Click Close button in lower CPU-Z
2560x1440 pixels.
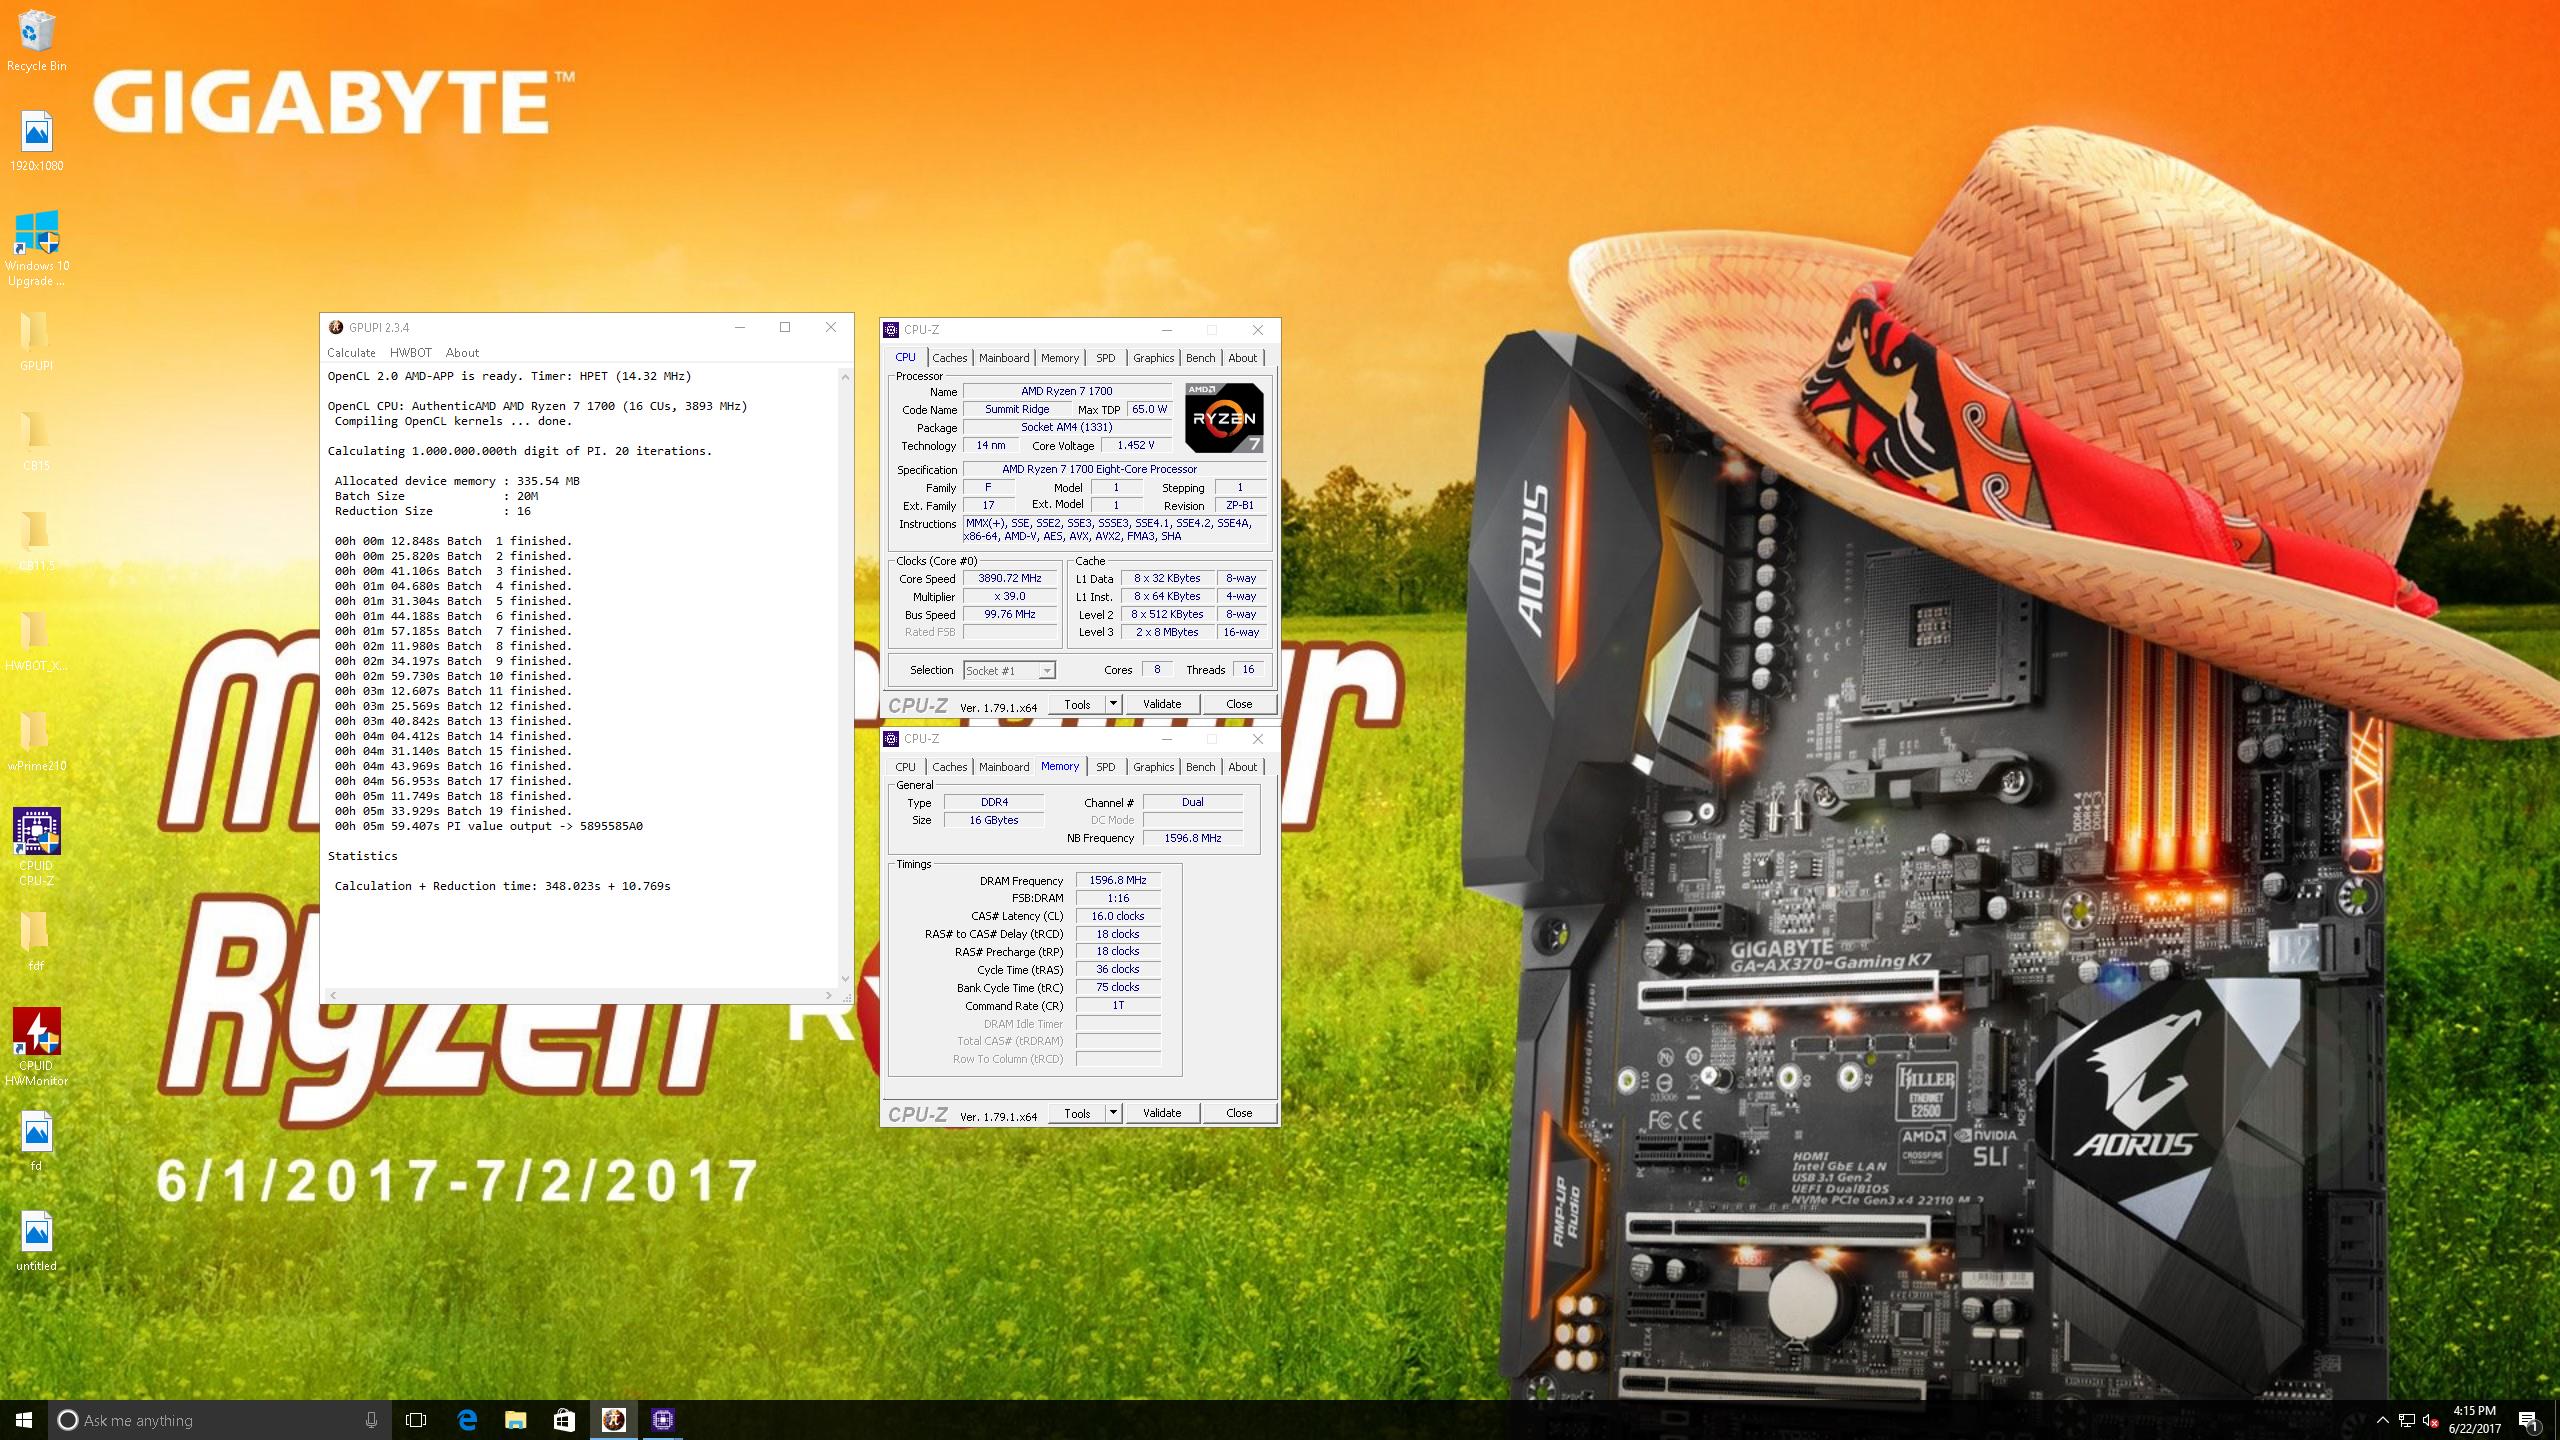click(1239, 1113)
